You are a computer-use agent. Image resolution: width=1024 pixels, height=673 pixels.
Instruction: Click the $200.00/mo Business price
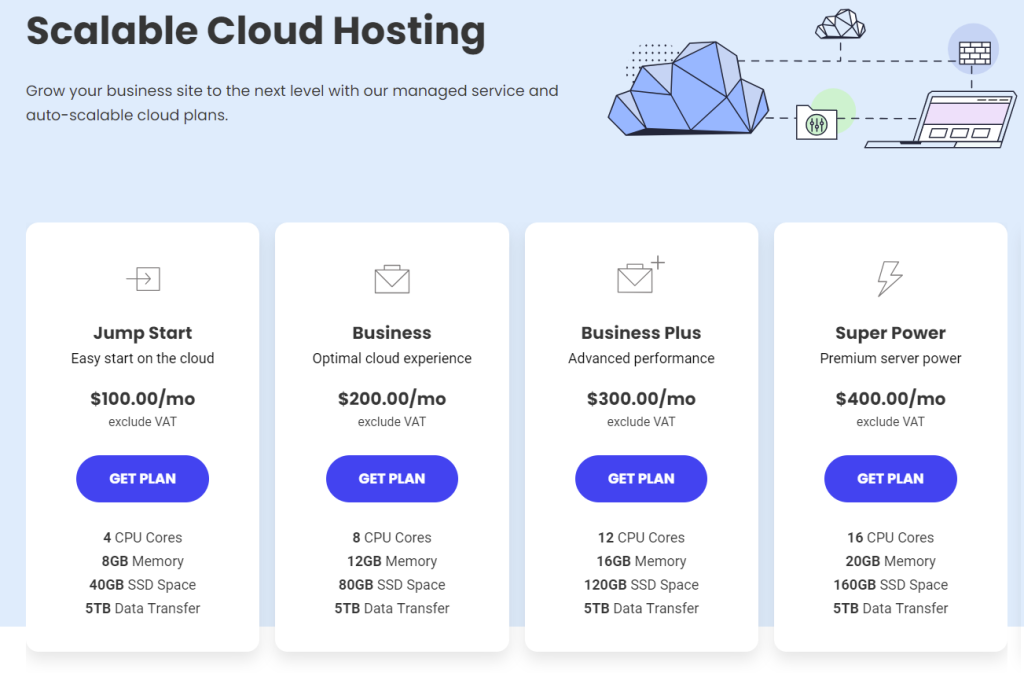pyautogui.click(x=392, y=399)
